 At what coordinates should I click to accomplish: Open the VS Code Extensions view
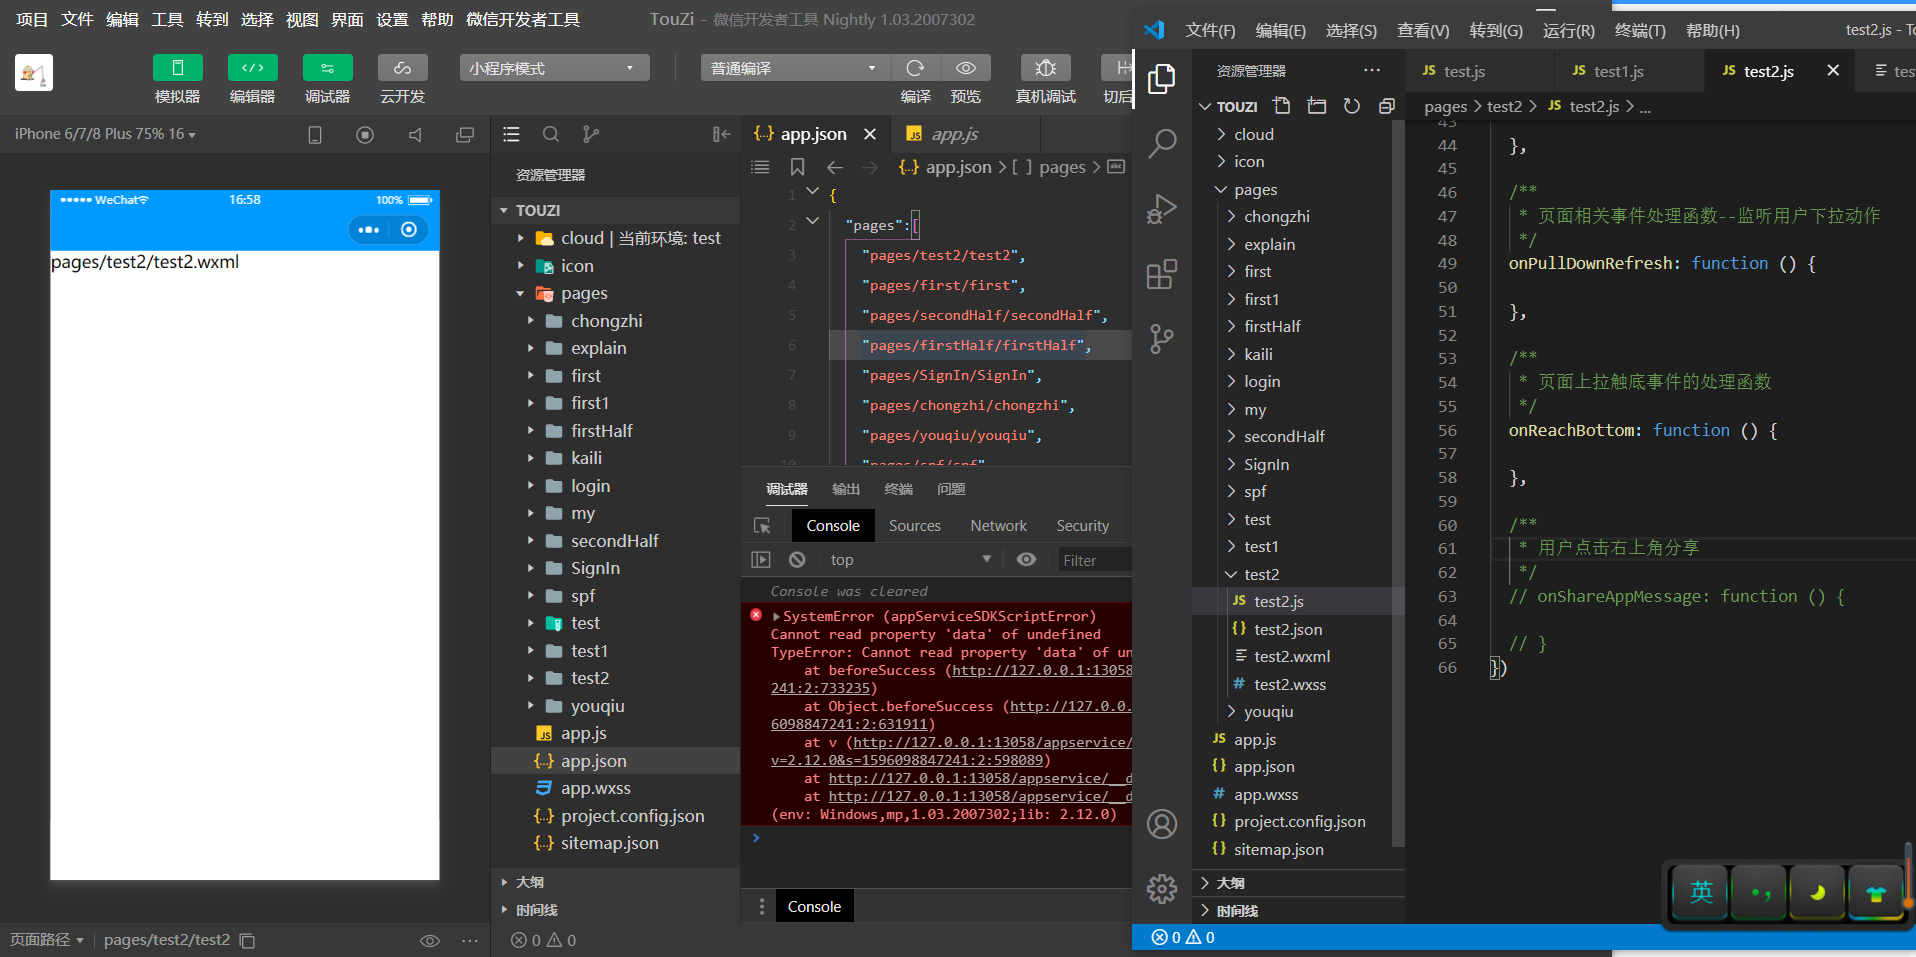click(1161, 274)
